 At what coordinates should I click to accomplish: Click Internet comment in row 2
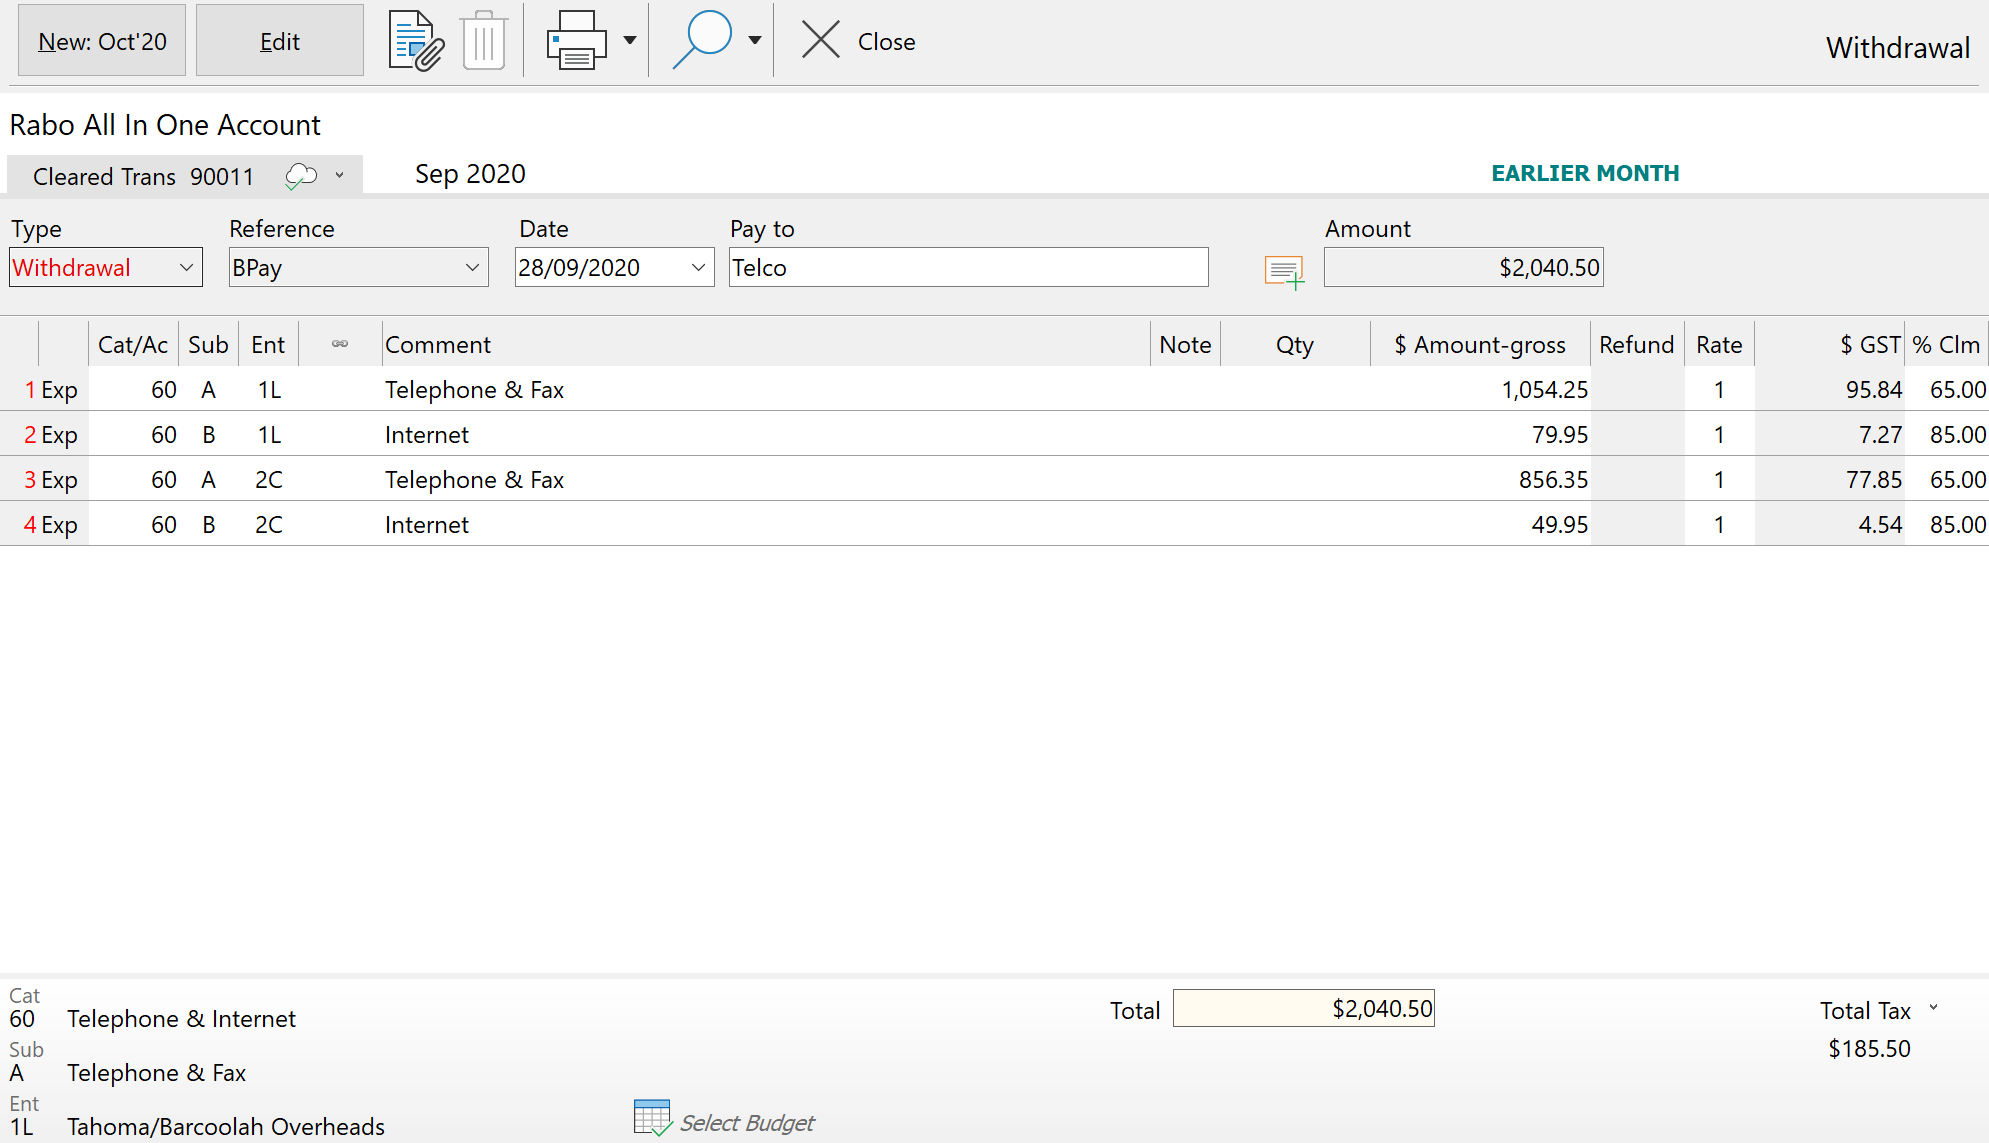pos(427,434)
